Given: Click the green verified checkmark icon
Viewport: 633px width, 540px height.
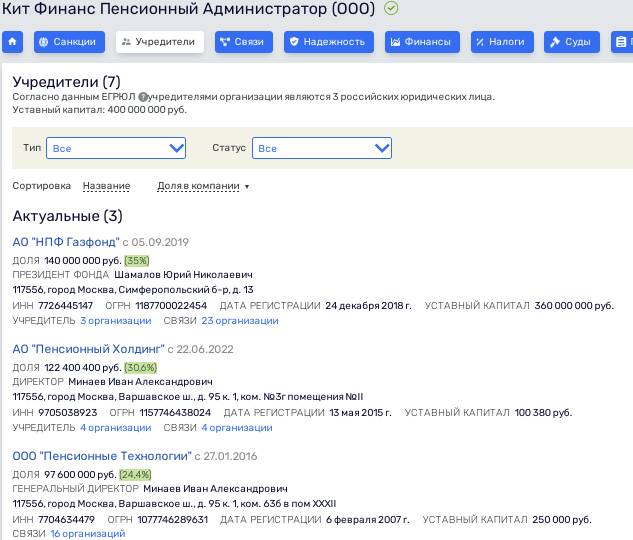Looking at the screenshot, I should (391, 9).
